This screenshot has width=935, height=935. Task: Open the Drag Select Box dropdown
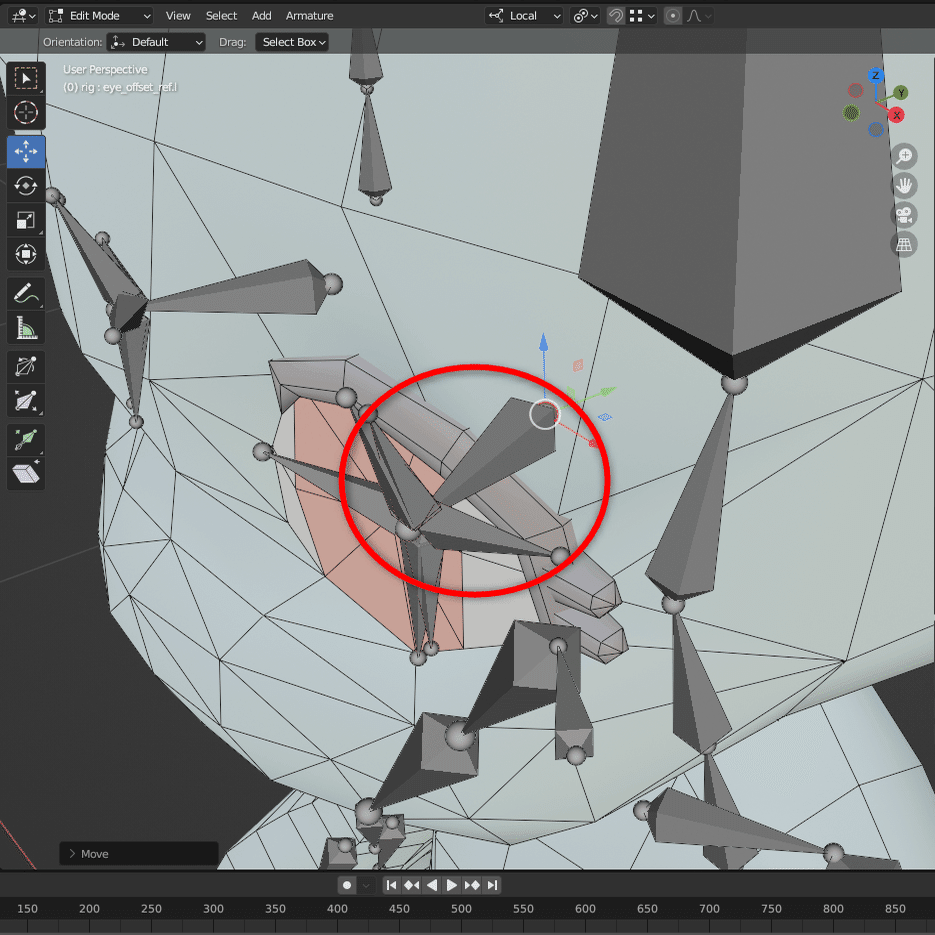pyautogui.click(x=292, y=42)
